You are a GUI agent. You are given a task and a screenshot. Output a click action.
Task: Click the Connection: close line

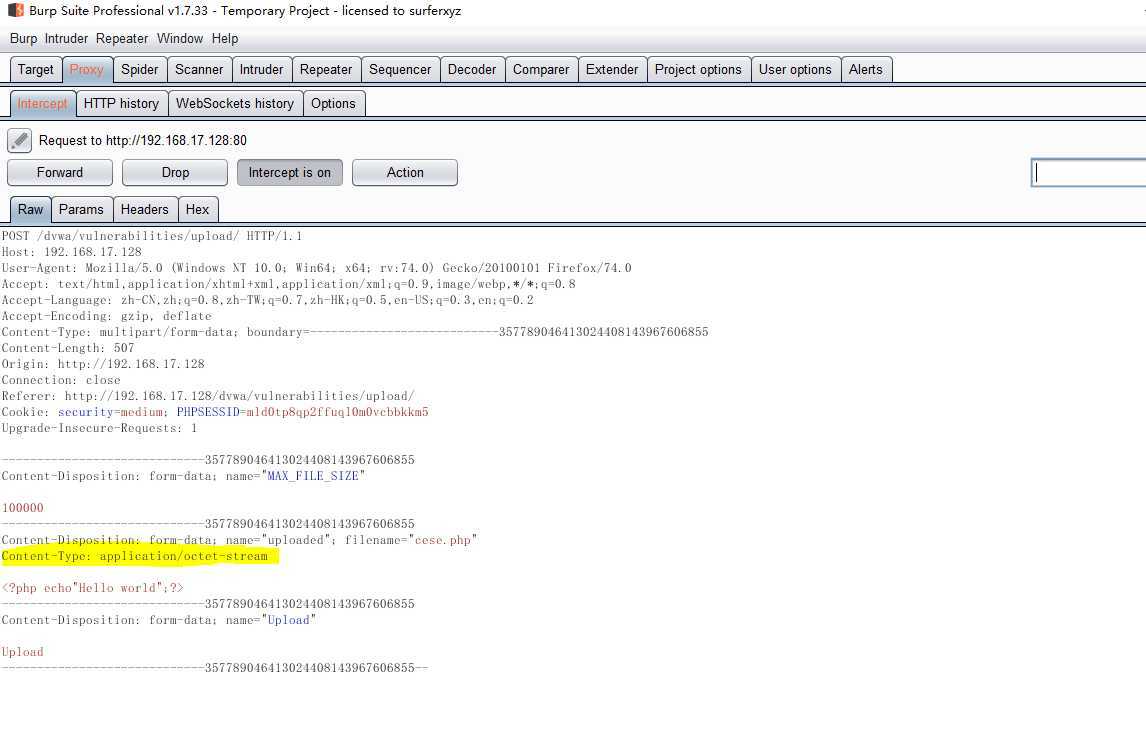pyautogui.click(x=61, y=380)
